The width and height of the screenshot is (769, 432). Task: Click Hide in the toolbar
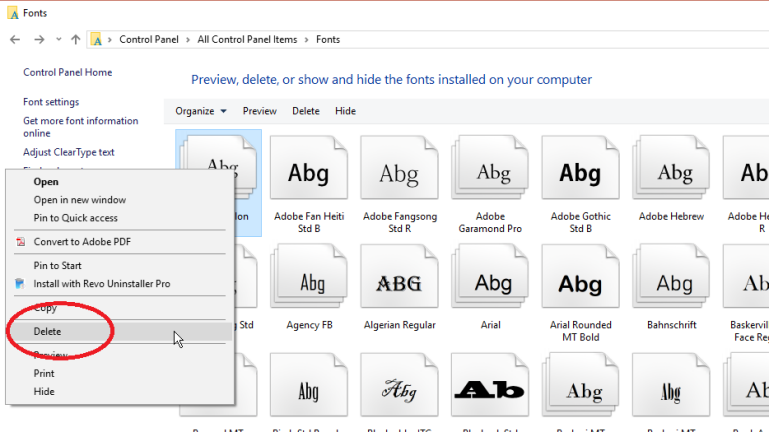pyautogui.click(x=345, y=111)
